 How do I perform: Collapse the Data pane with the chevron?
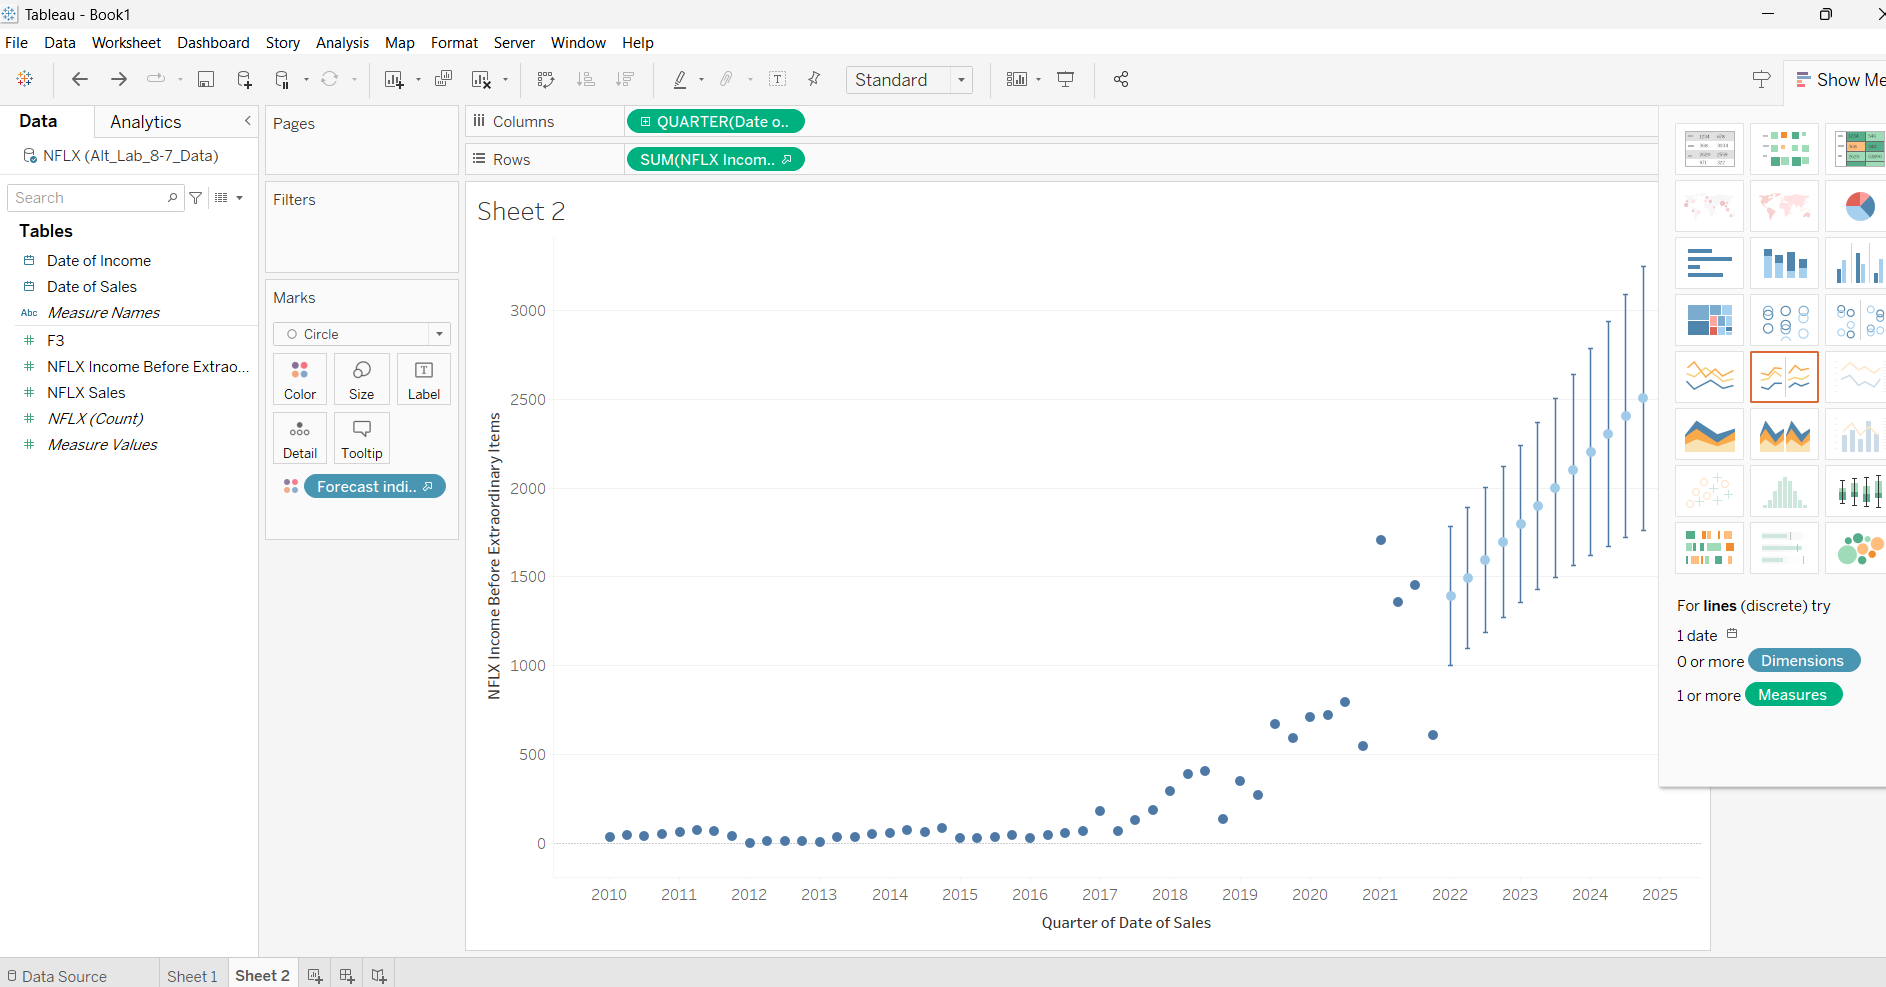click(x=247, y=121)
